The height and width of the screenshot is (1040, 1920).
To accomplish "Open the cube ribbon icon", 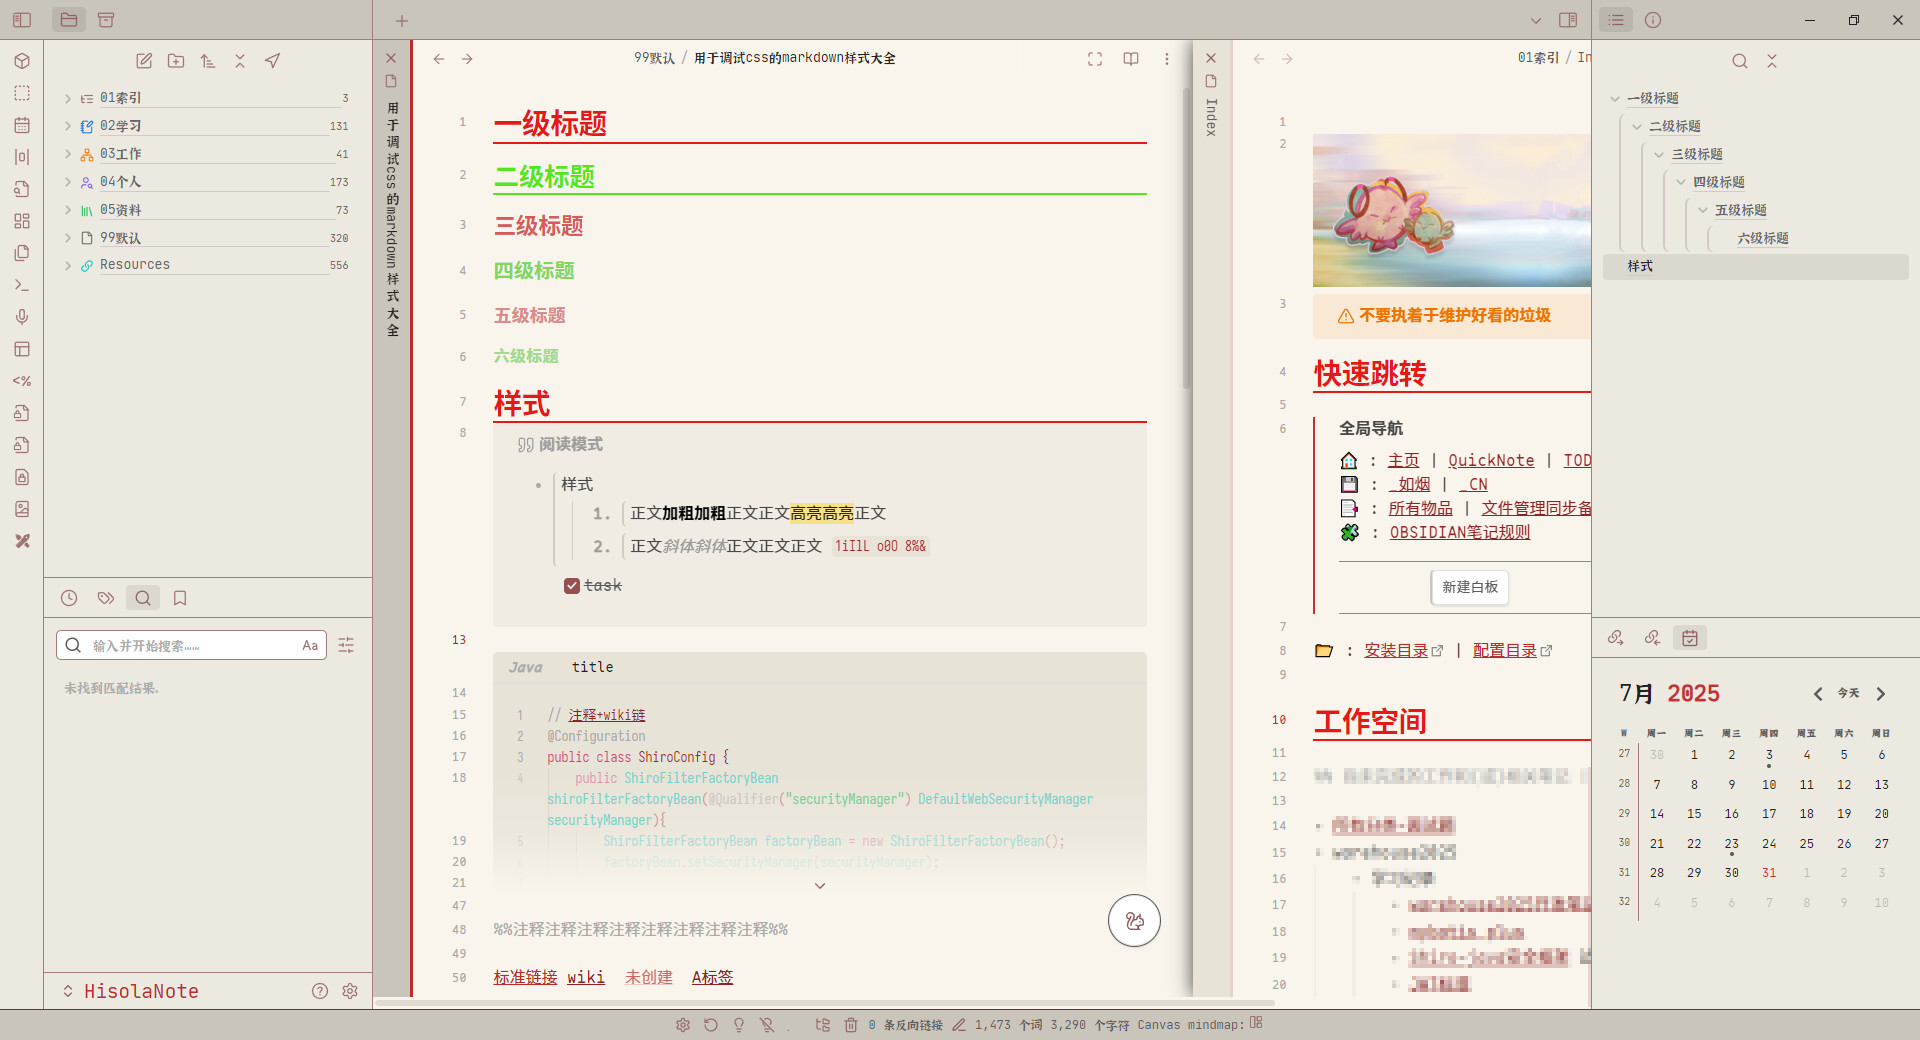I will [x=22, y=61].
